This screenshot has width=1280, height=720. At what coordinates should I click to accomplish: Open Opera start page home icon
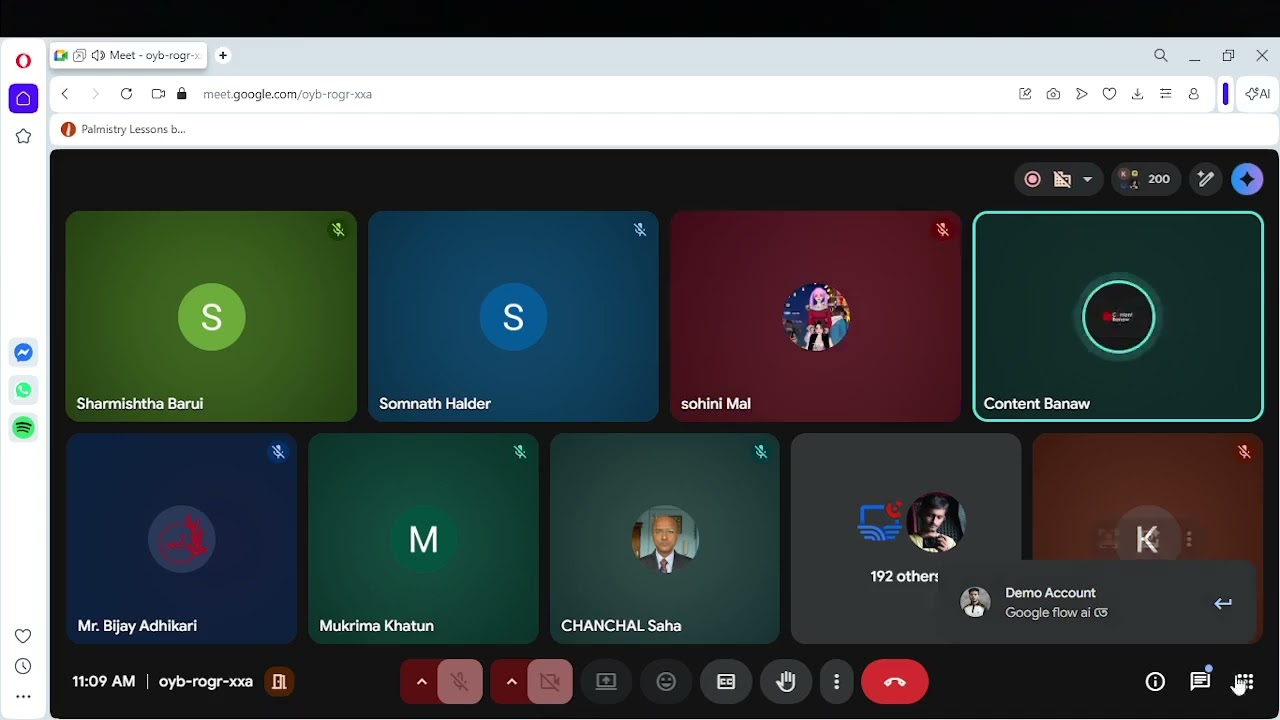[x=24, y=98]
